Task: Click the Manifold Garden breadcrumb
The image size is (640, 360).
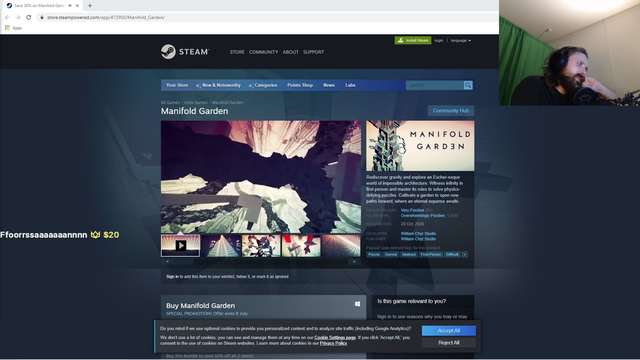Action: [x=227, y=102]
